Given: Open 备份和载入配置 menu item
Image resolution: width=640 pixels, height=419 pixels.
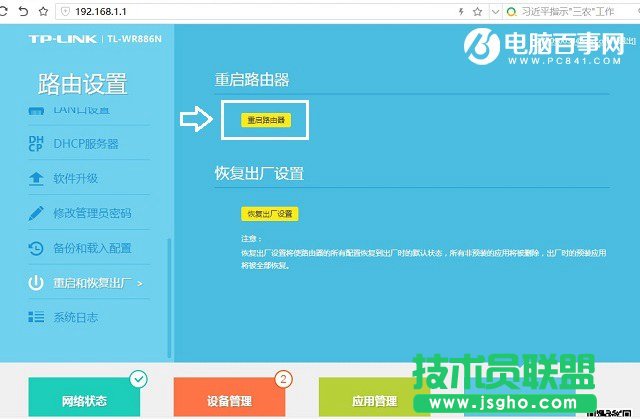Looking at the screenshot, I should pos(93,248).
